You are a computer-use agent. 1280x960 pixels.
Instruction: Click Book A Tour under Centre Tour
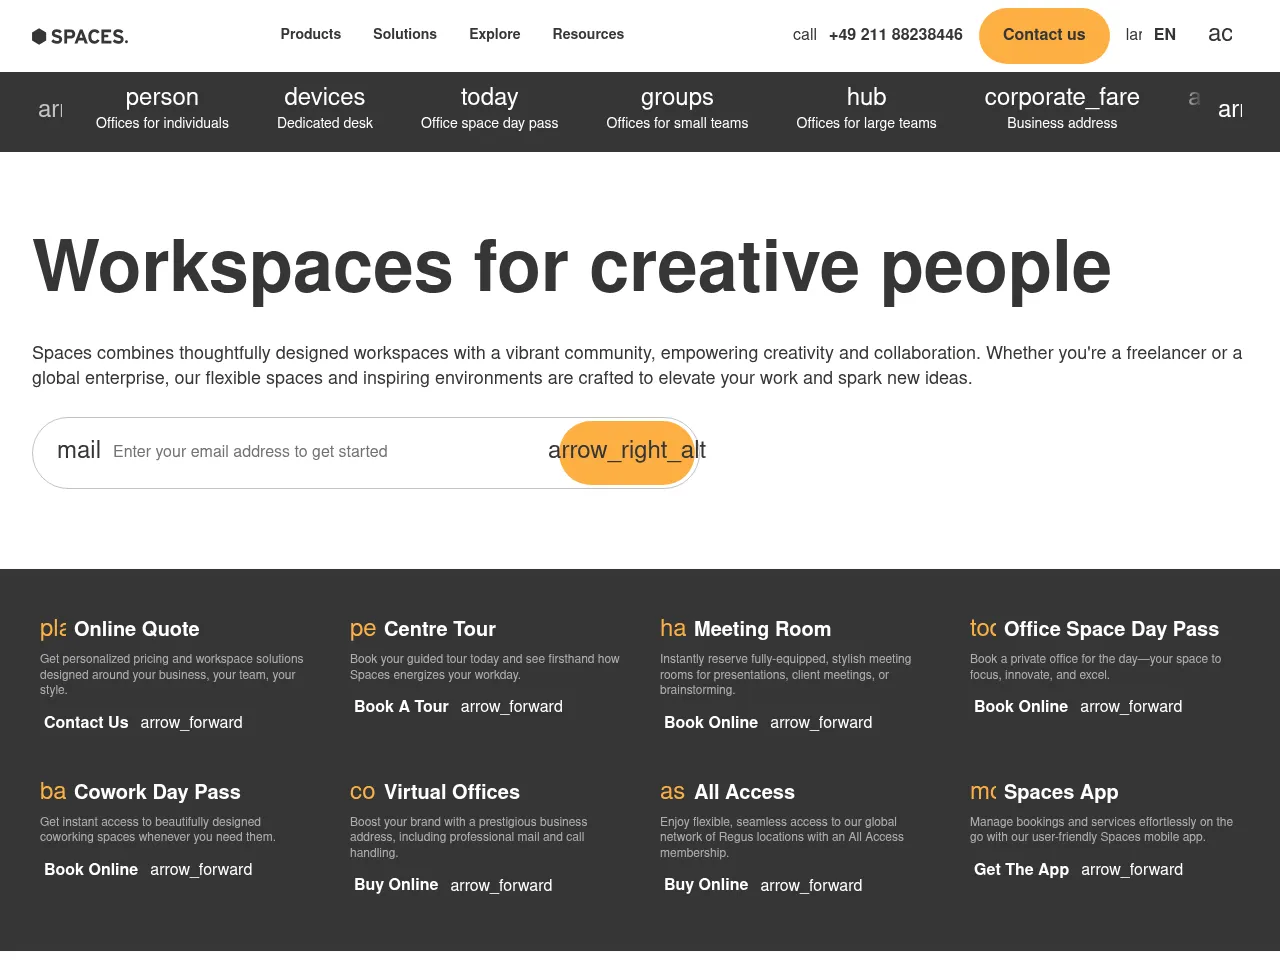pos(401,706)
